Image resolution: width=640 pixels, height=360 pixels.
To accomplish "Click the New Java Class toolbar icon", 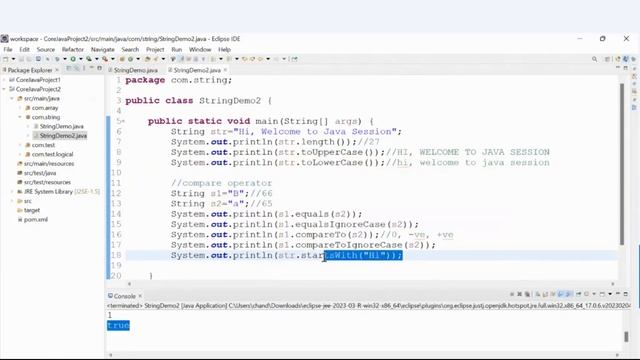I will click(x=130, y=59).
